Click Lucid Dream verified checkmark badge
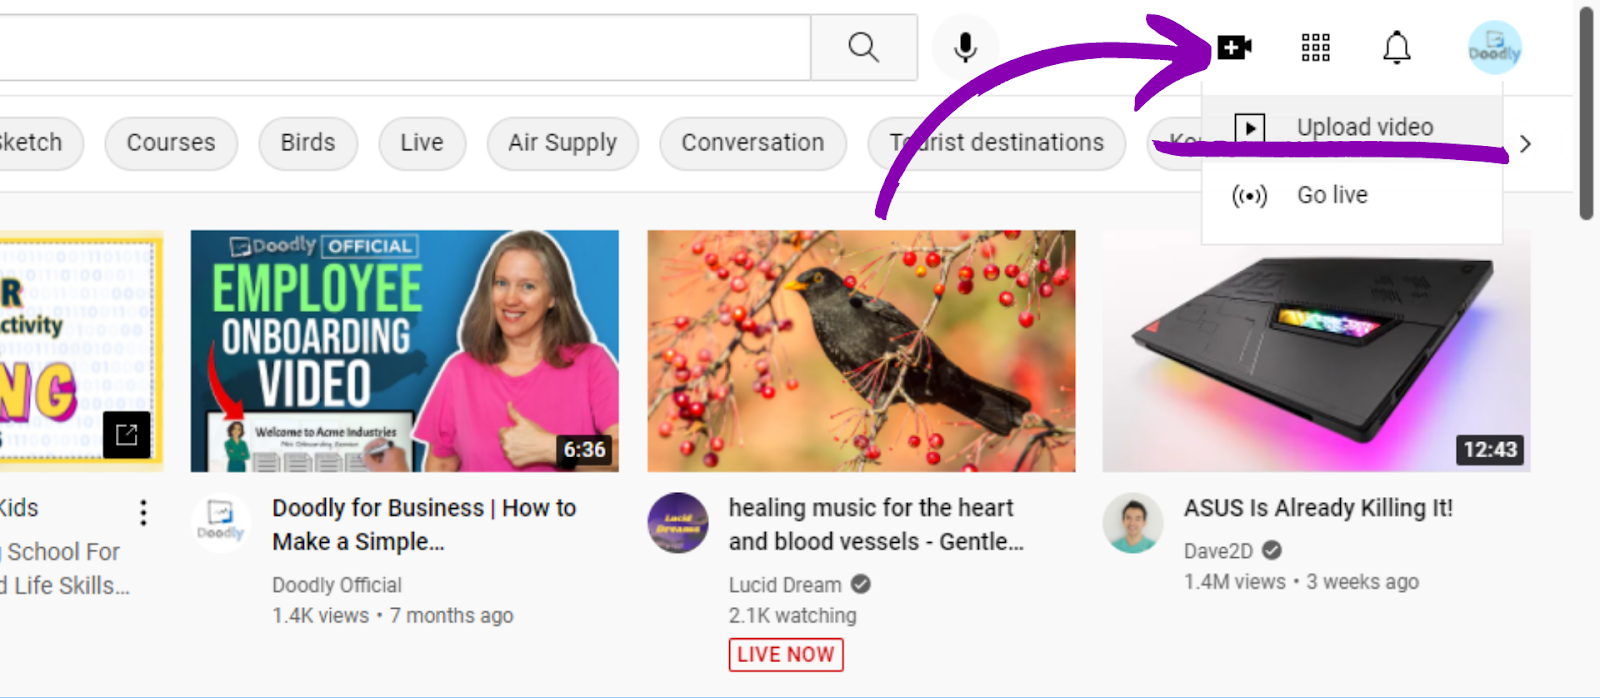This screenshot has width=1600, height=698. pyautogui.click(x=860, y=584)
